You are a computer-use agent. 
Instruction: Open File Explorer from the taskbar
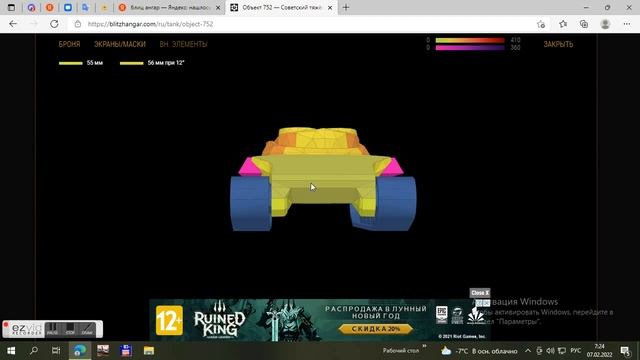click(149, 351)
